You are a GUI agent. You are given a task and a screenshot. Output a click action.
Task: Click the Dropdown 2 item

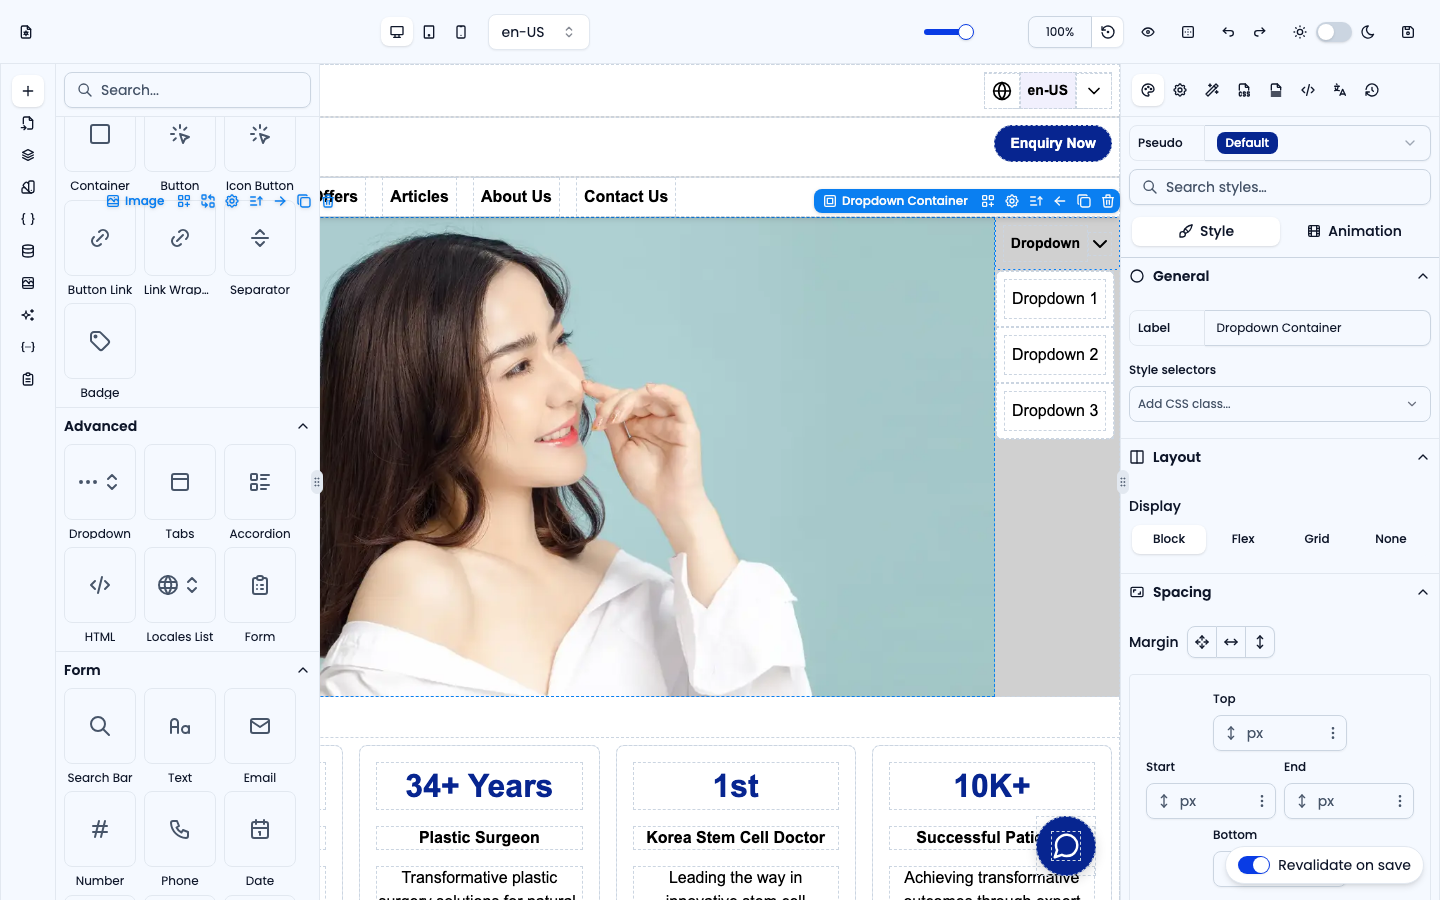[x=1055, y=354]
